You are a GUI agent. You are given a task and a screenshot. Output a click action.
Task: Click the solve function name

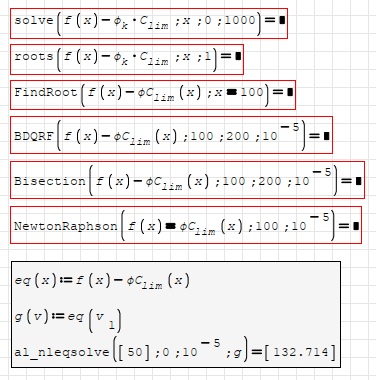34,21
